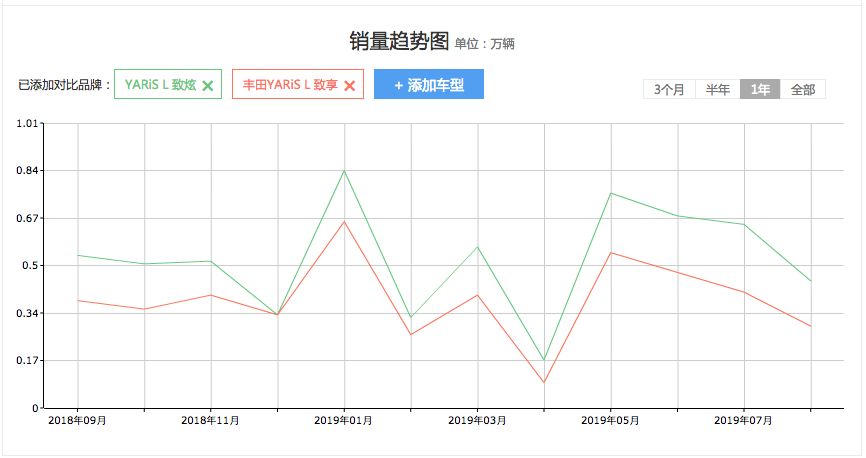Click the x-axis label 2019年03月
Screen dimensions: 866x458
tap(477, 420)
